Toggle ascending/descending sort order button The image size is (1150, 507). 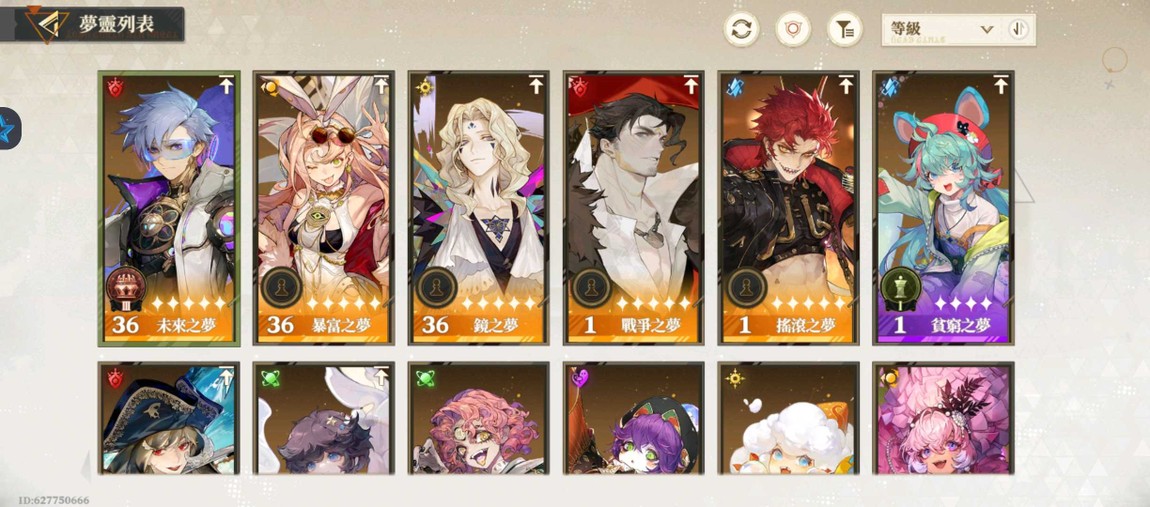[x=1019, y=29]
